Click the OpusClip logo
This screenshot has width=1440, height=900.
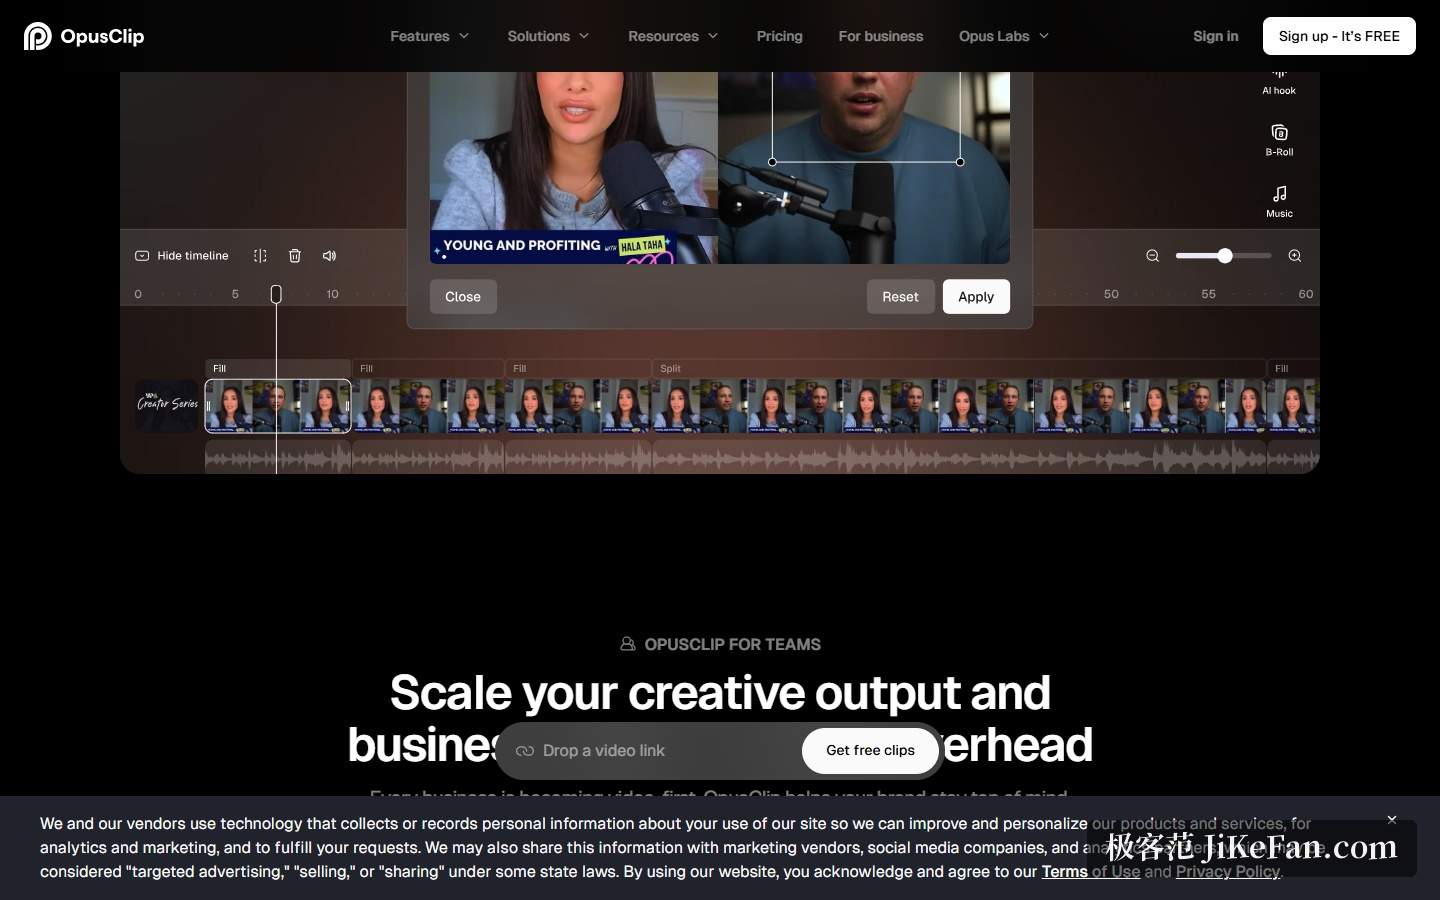point(84,36)
